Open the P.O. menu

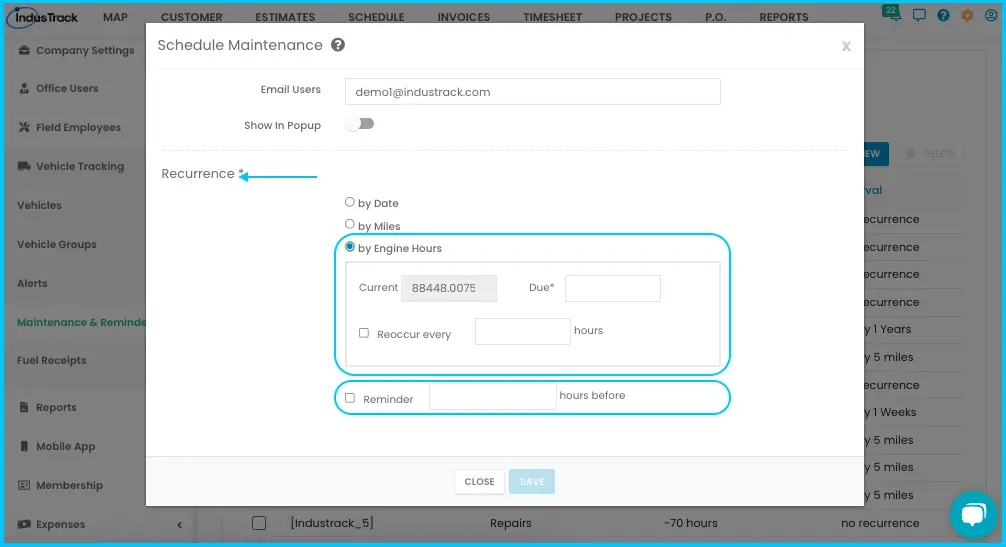715,17
